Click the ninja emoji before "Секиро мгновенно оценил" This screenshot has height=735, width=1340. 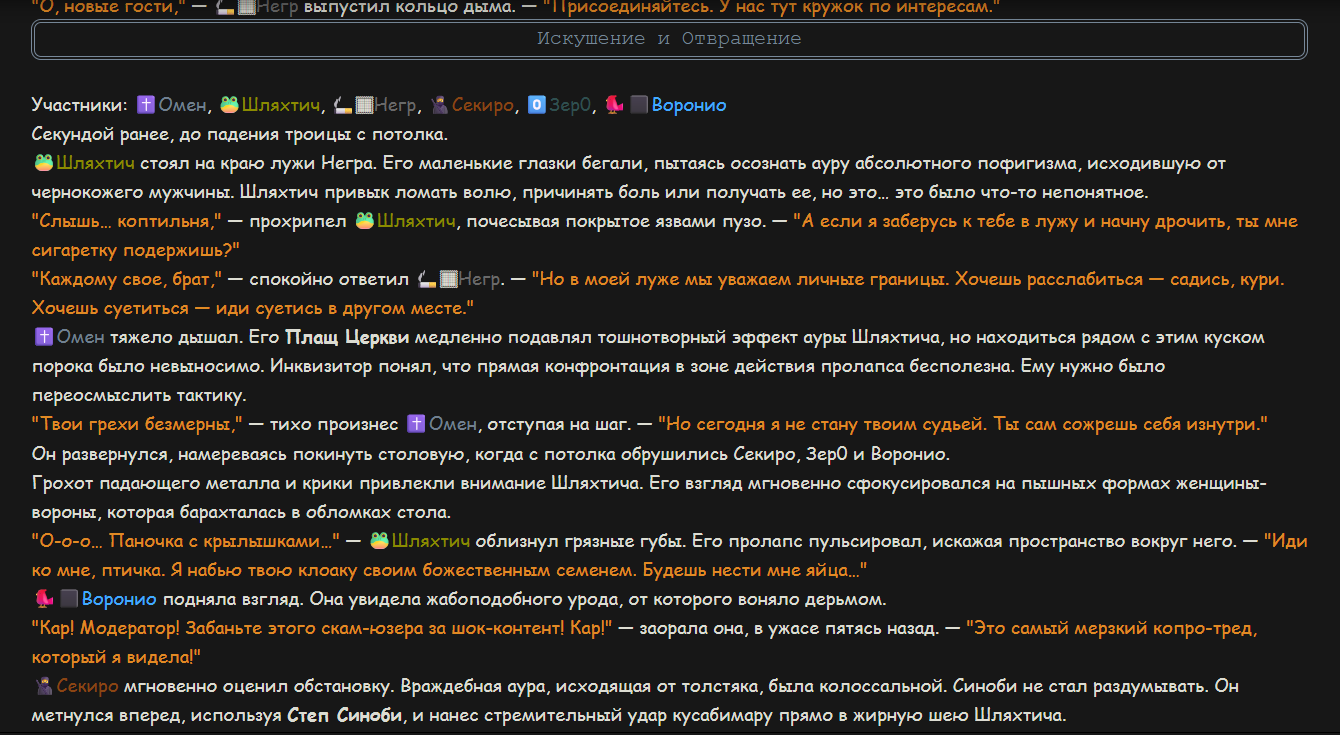point(43,686)
